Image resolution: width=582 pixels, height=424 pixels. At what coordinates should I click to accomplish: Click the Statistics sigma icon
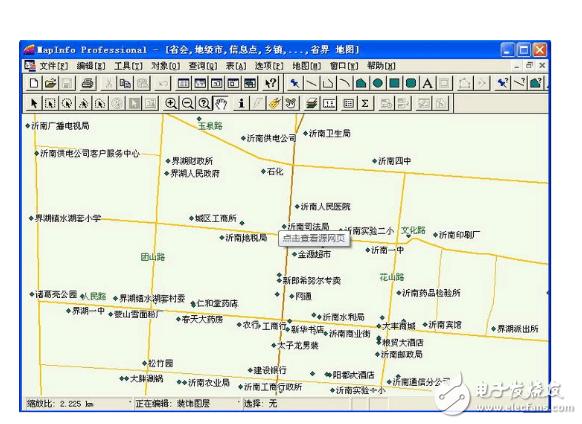364,103
